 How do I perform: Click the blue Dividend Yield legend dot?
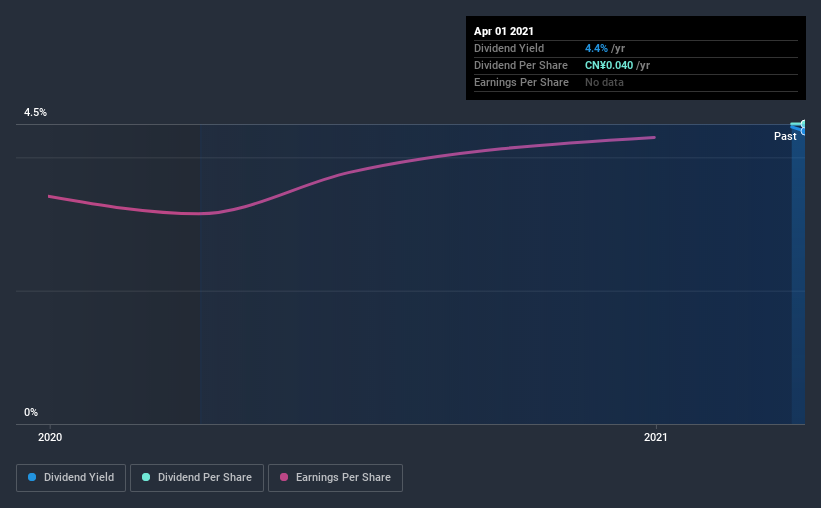(32, 477)
